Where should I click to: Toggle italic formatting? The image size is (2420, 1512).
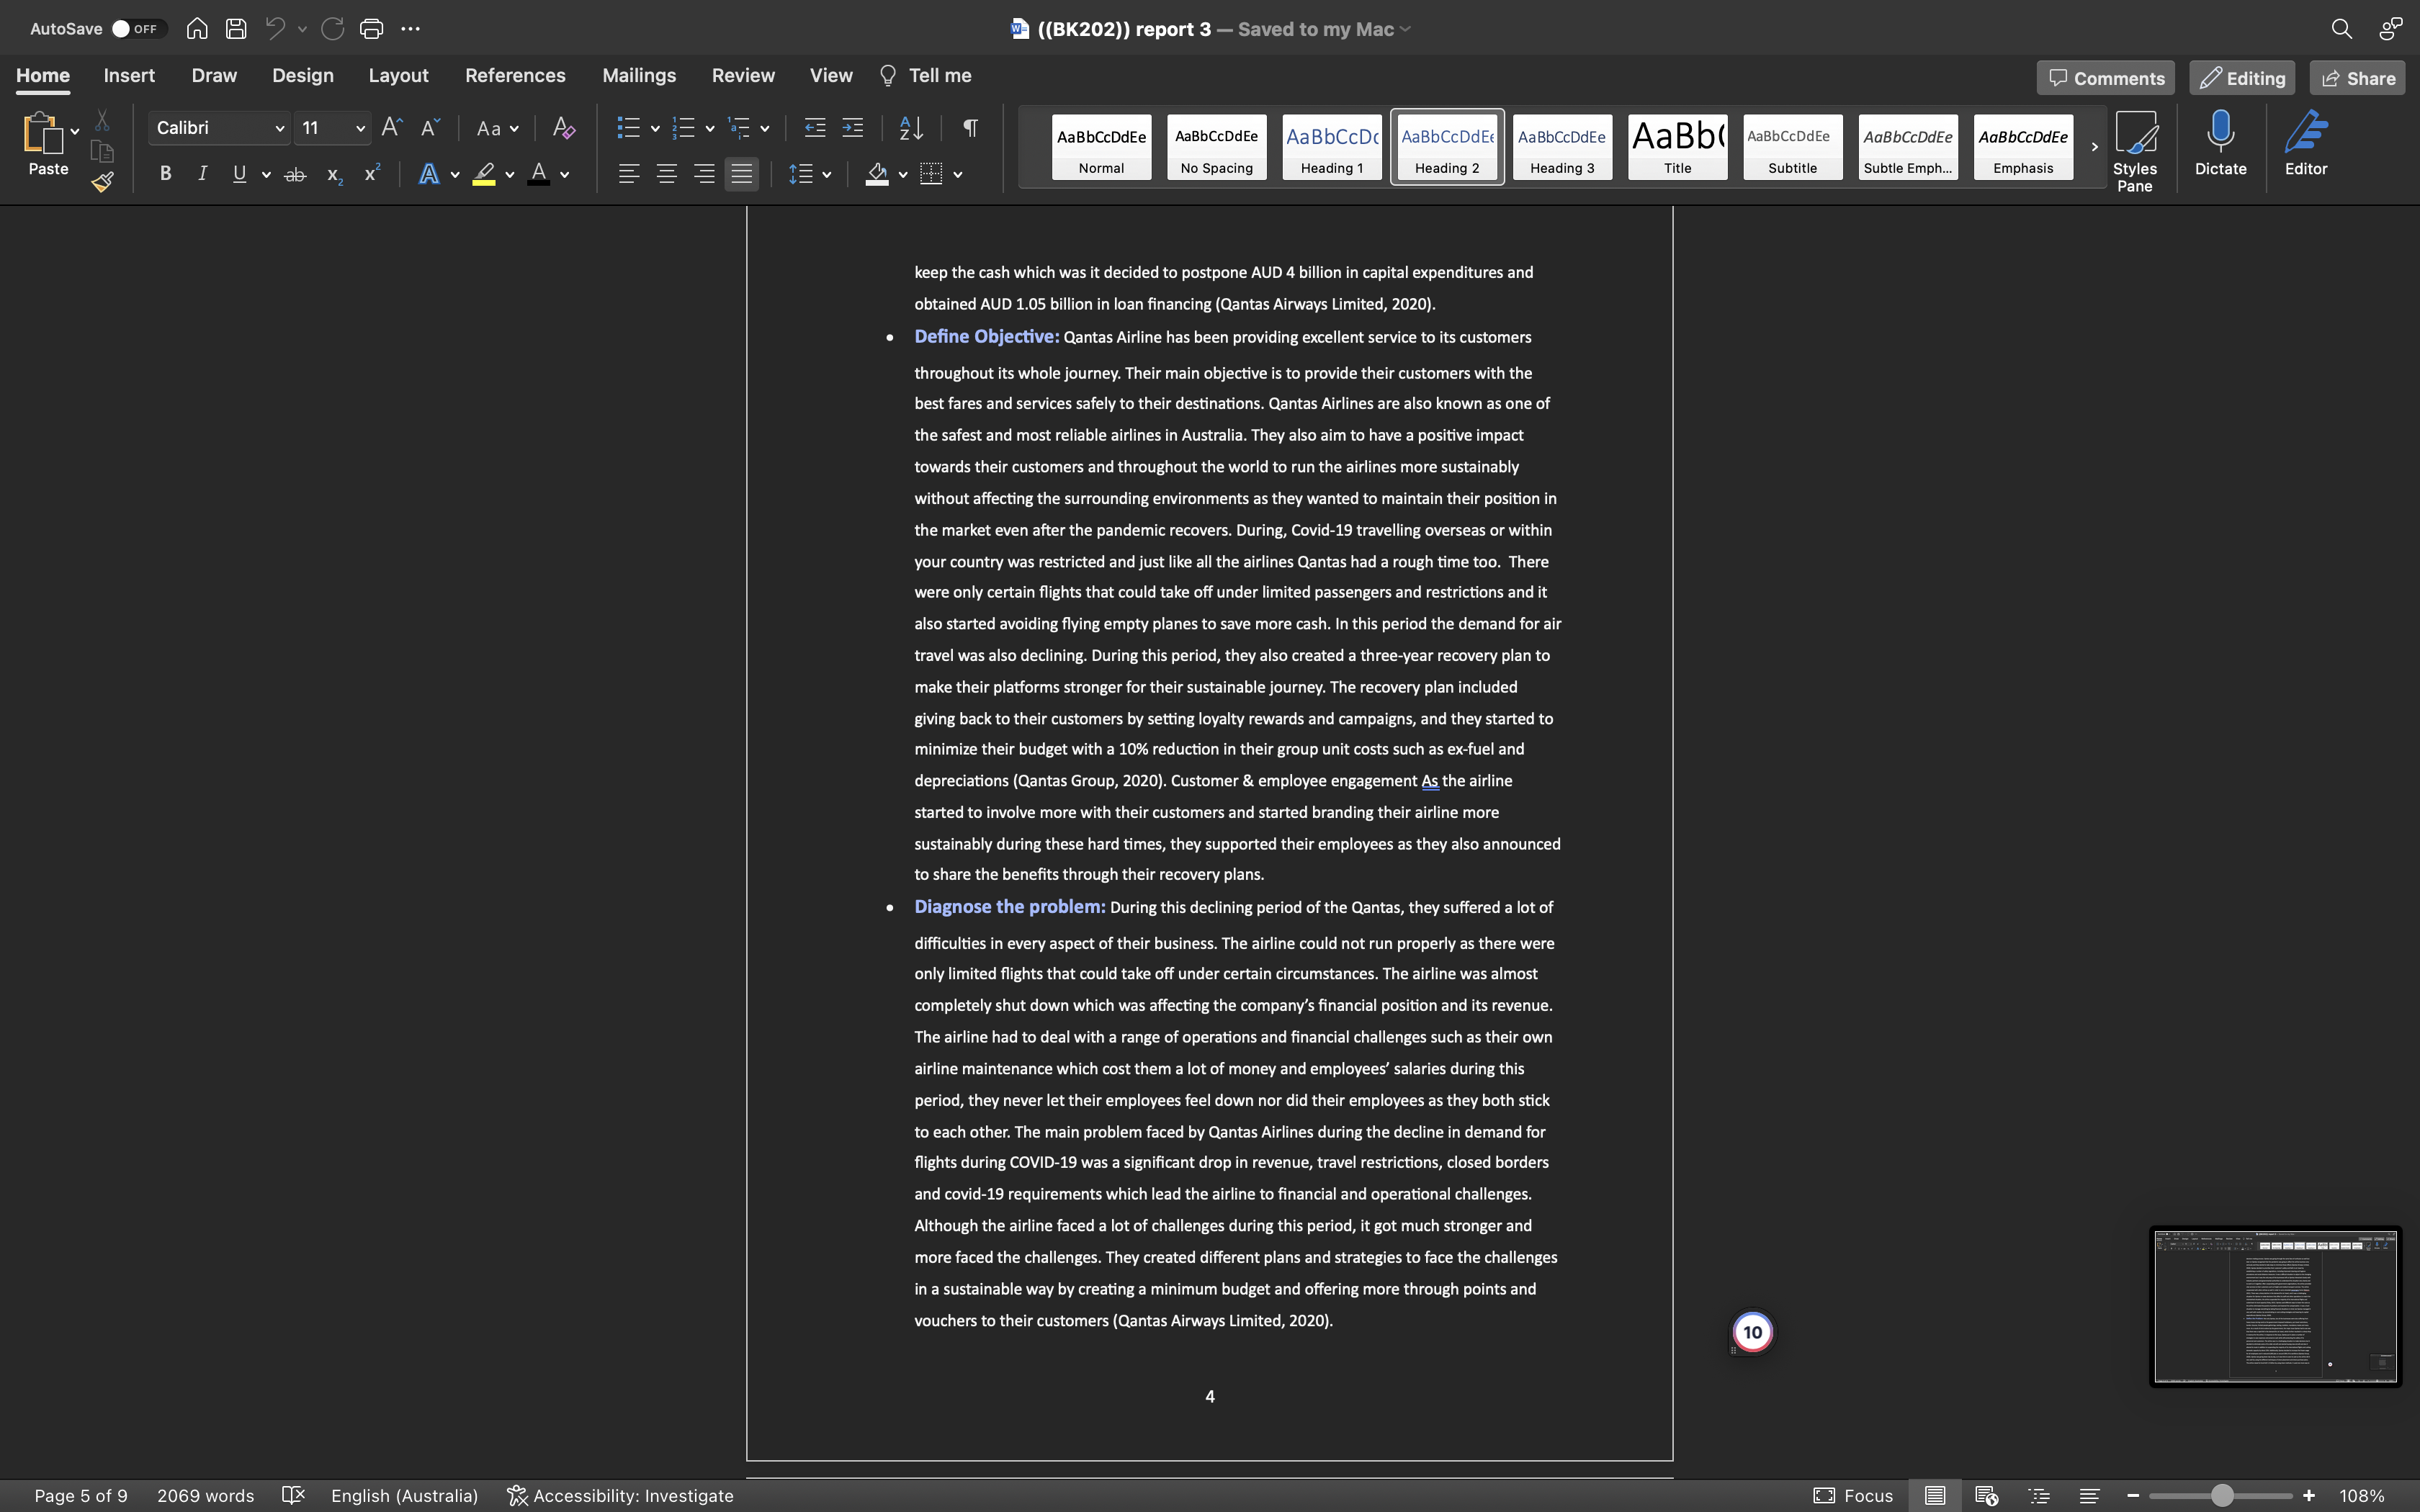click(x=202, y=174)
